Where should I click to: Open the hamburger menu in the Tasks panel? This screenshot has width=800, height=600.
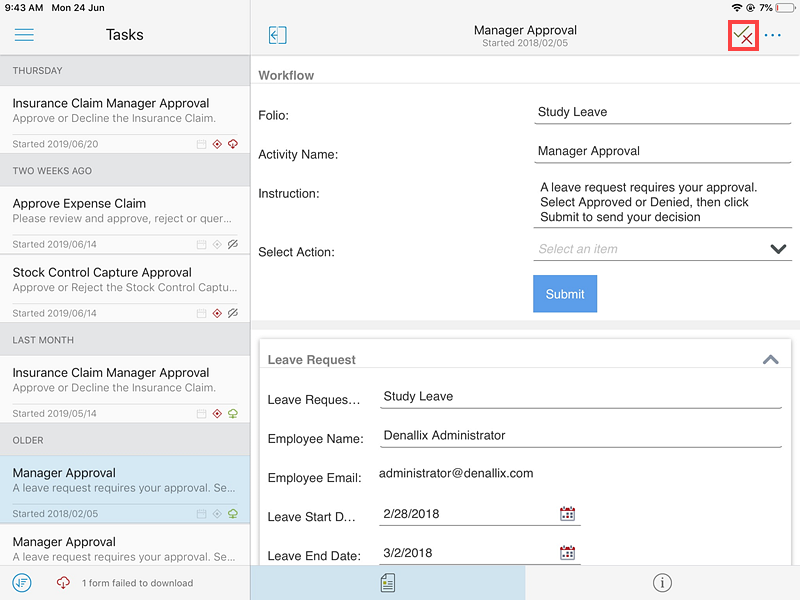[x=24, y=34]
